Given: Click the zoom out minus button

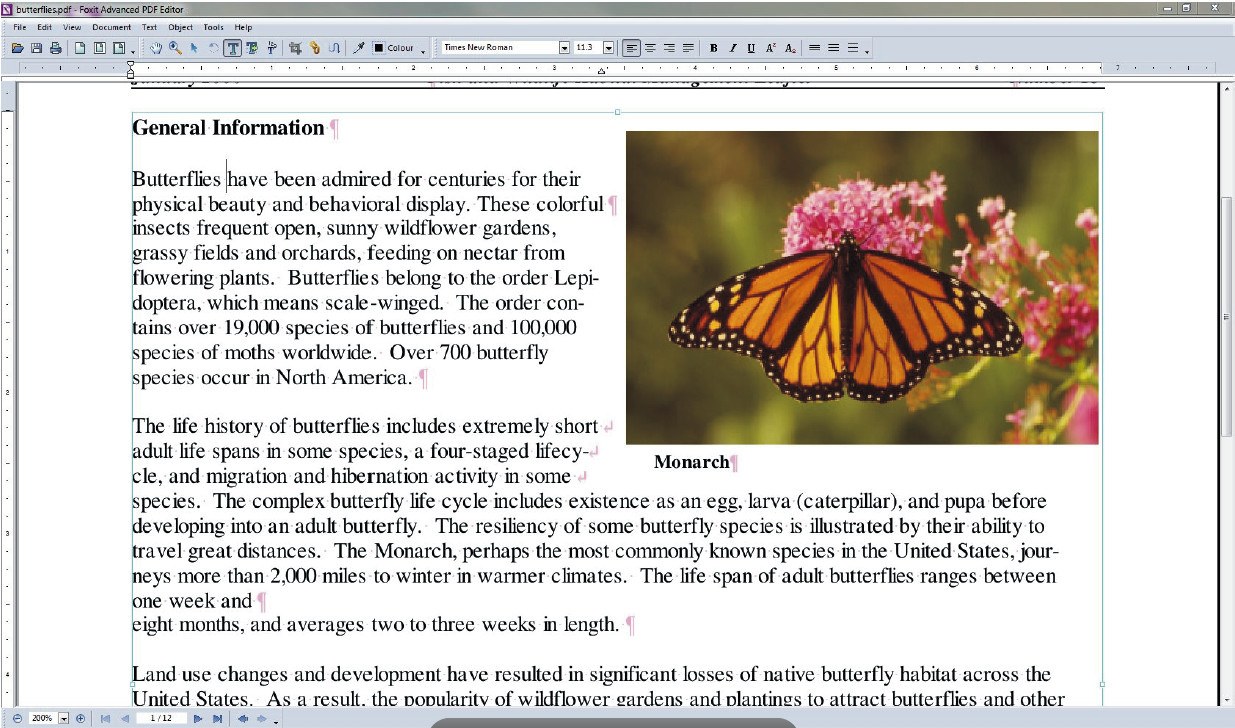Looking at the screenshot, I should pos(17,718).
